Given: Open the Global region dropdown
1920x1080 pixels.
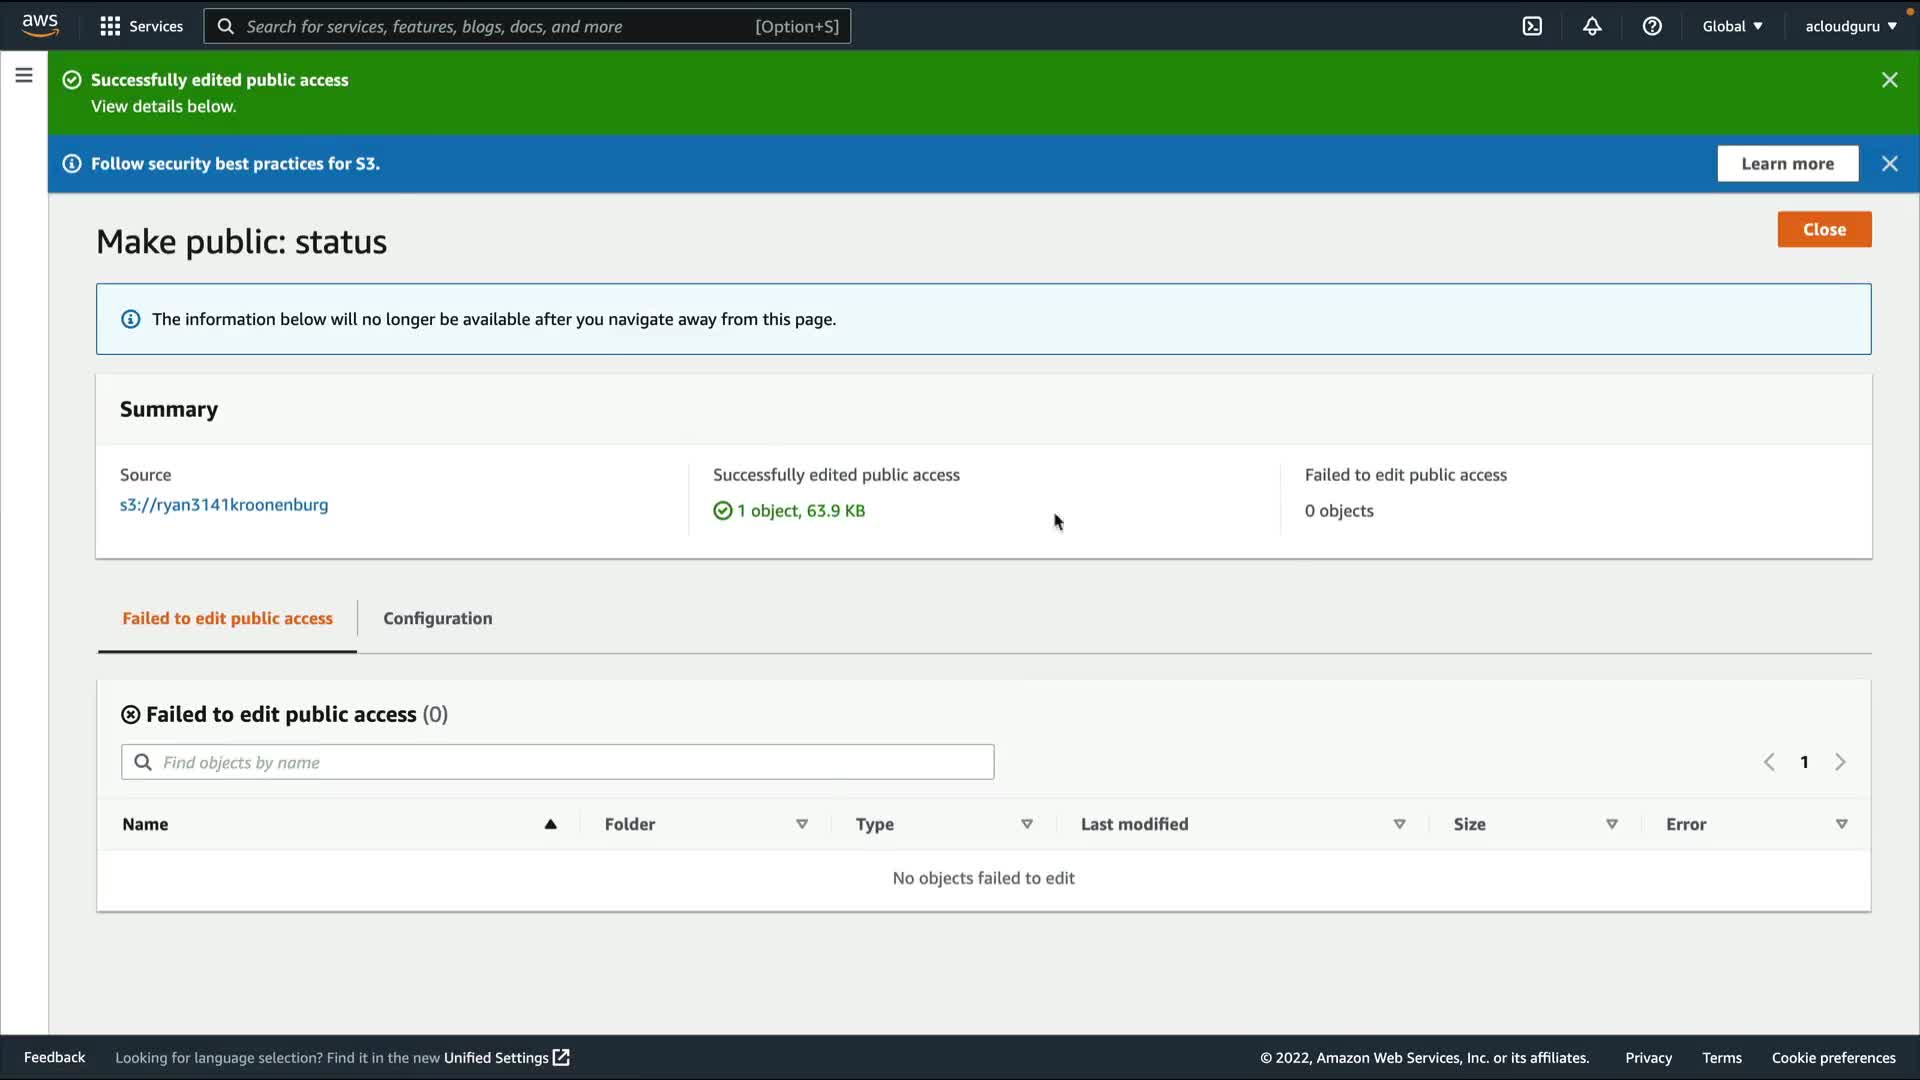Looking at the screenshot, I should click(x=1732, y=26).
